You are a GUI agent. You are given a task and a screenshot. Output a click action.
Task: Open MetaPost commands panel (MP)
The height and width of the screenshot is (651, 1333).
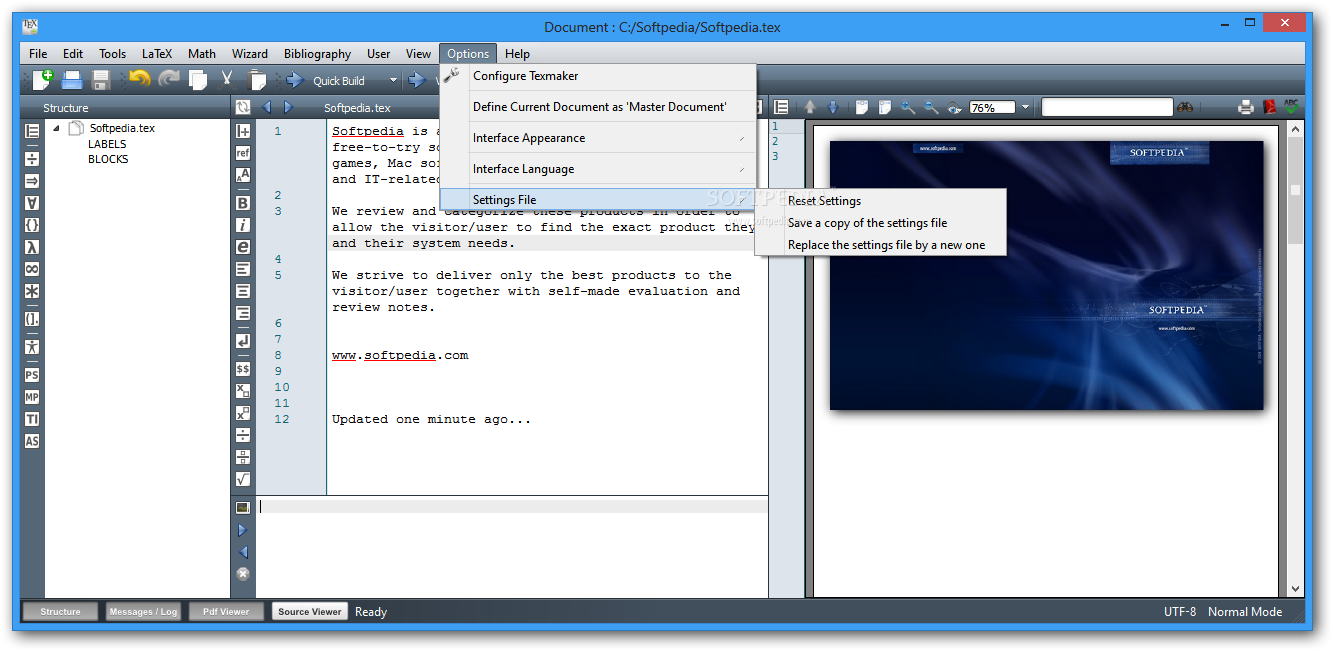point(32,397)
